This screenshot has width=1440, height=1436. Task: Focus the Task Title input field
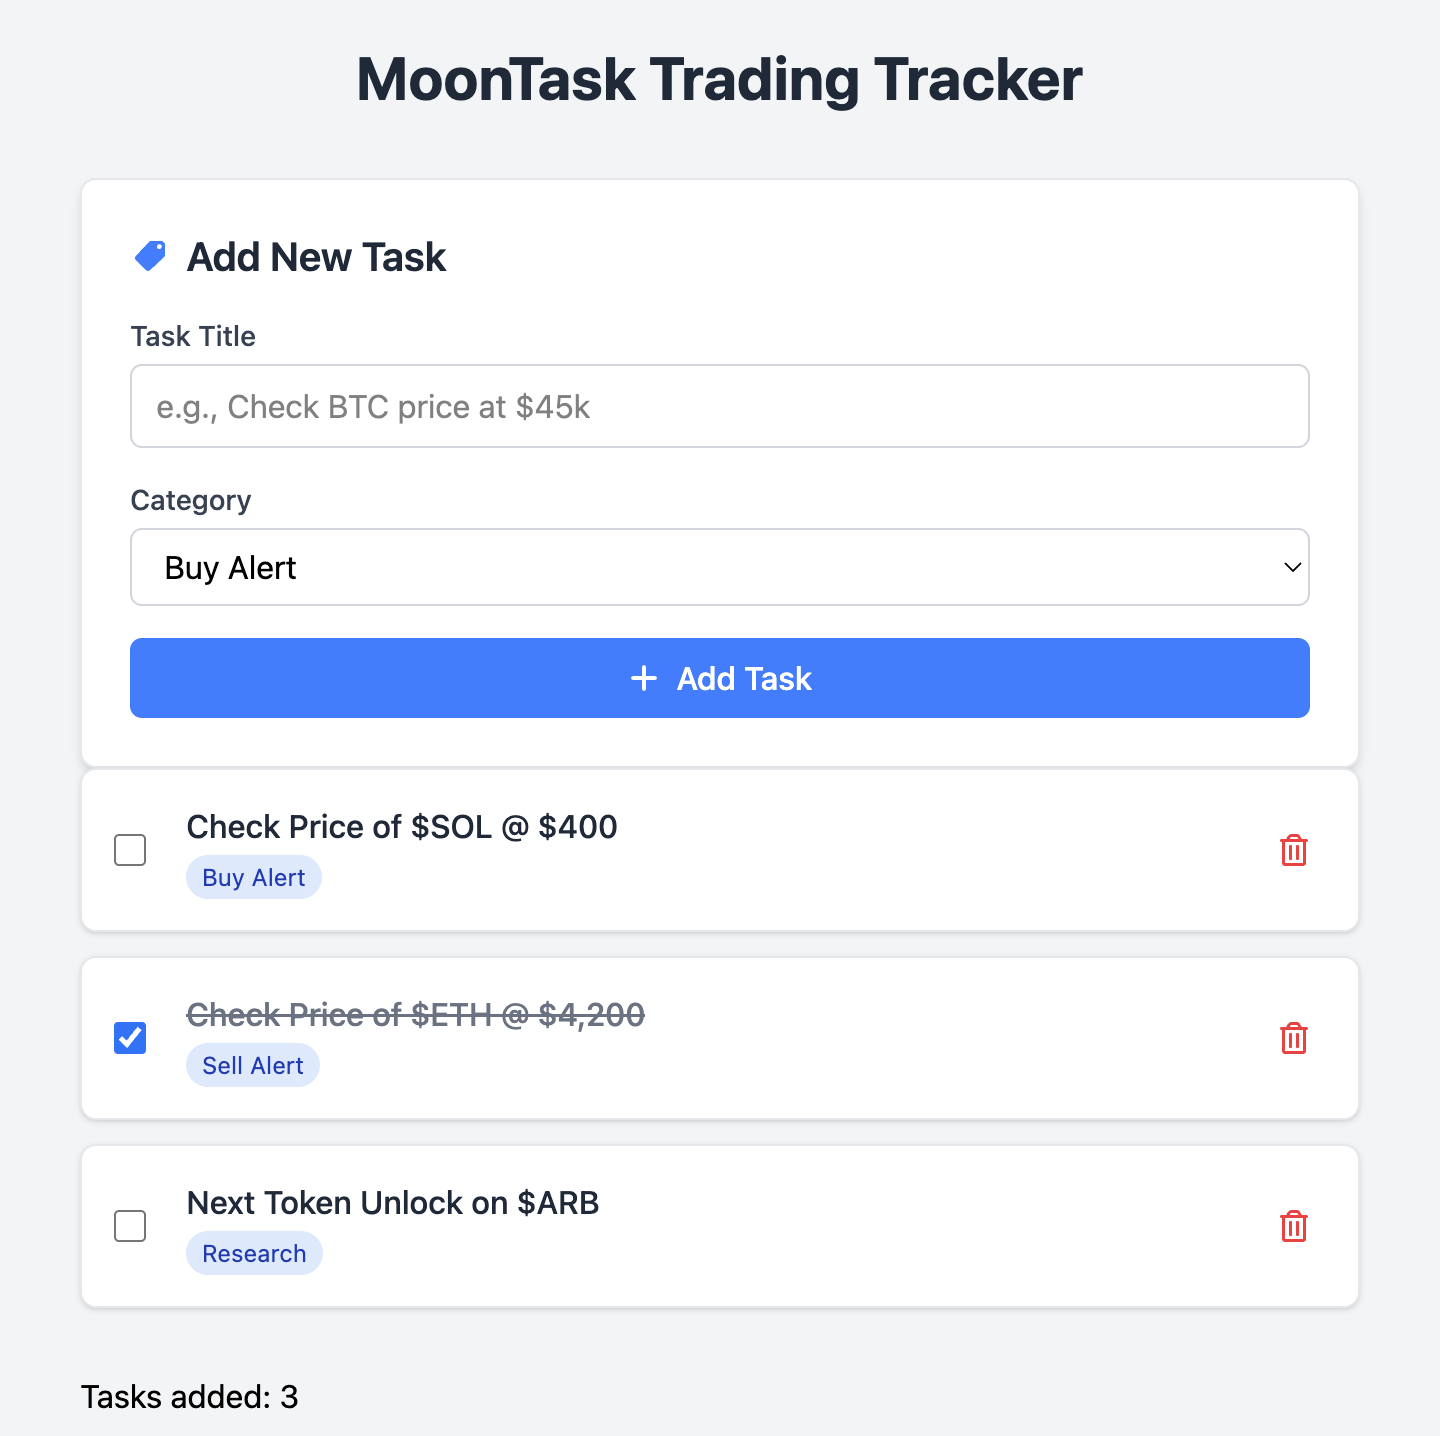coord(720,406)
